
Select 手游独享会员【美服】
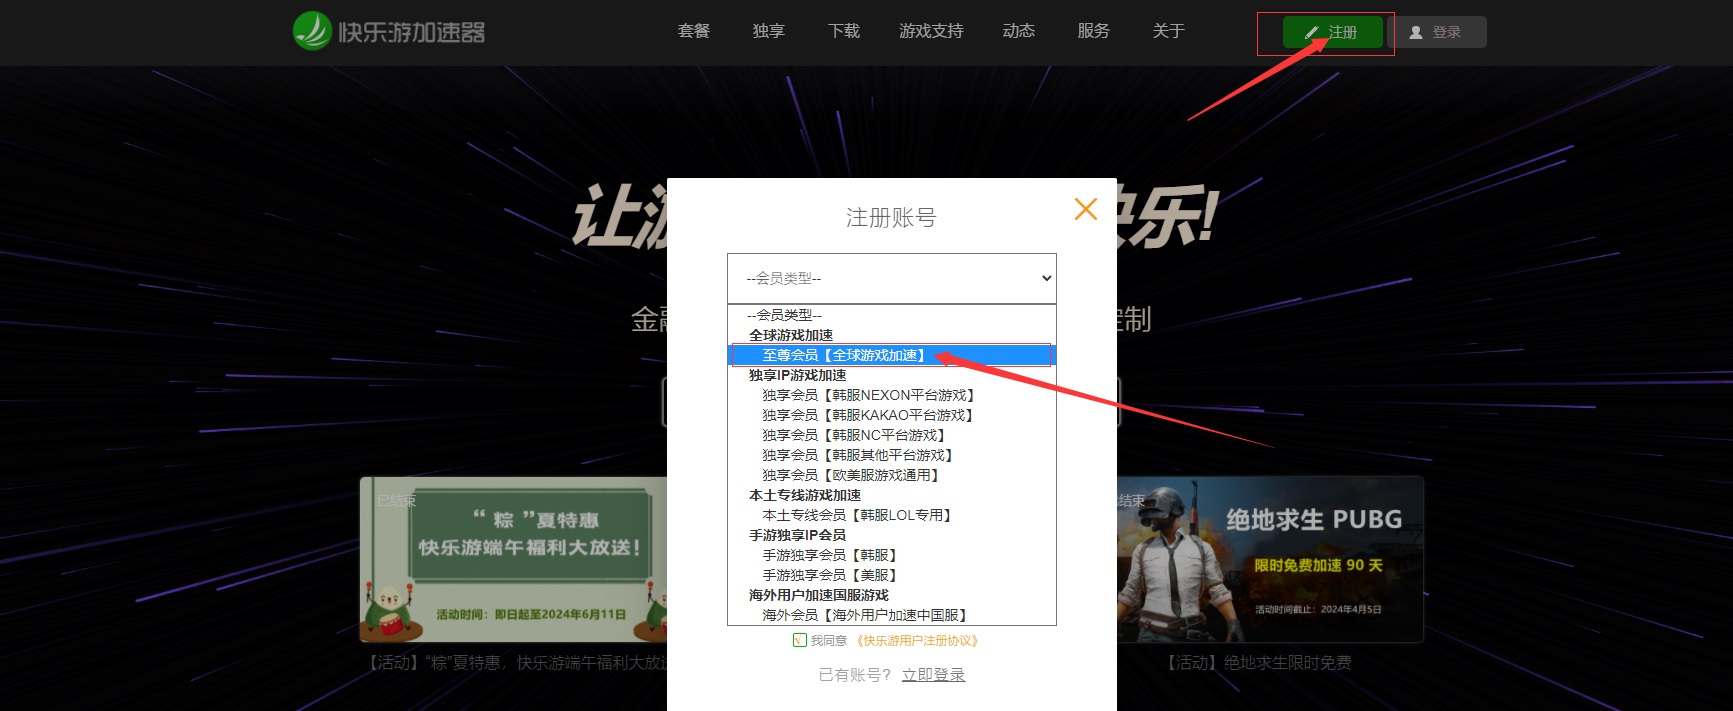tap(892, 575)
